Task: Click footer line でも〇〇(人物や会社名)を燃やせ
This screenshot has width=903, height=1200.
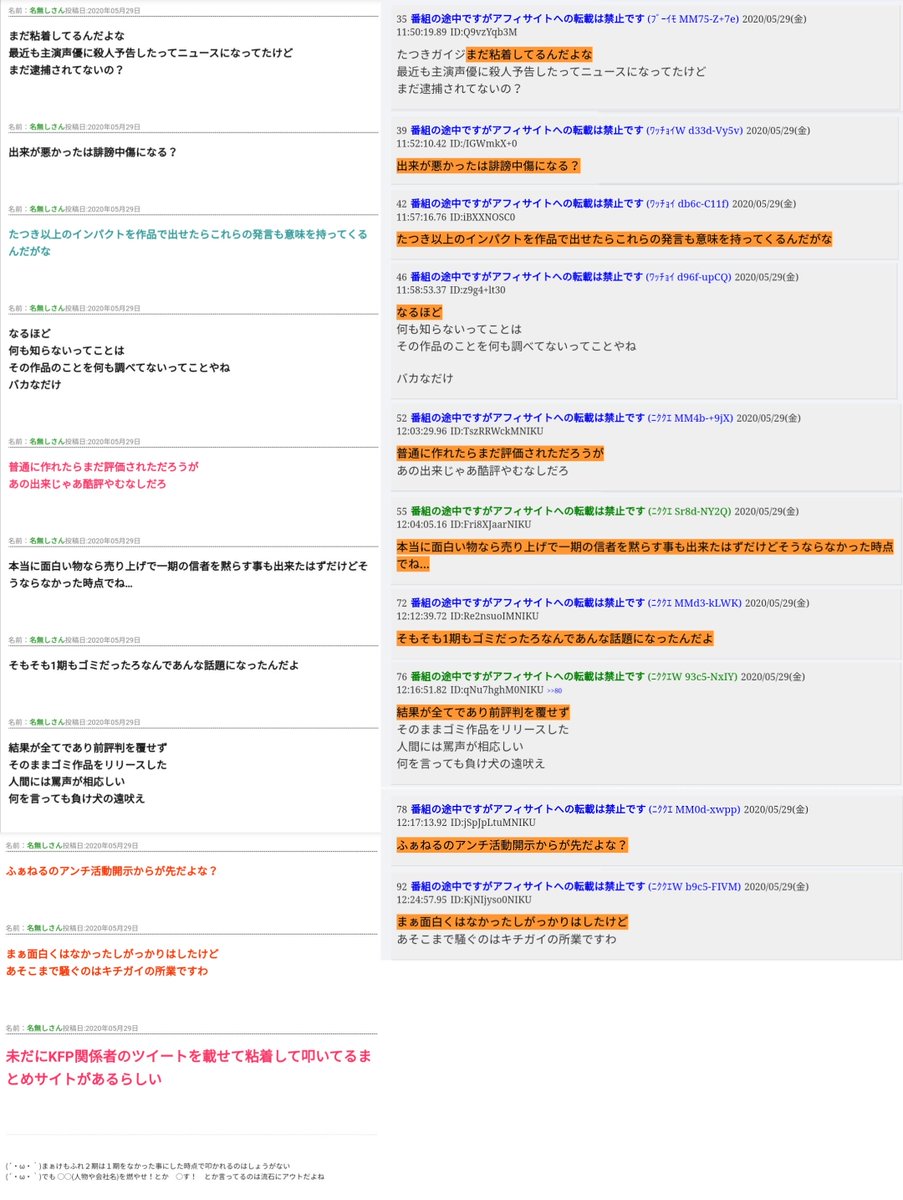Action: tap(165, 1177)
